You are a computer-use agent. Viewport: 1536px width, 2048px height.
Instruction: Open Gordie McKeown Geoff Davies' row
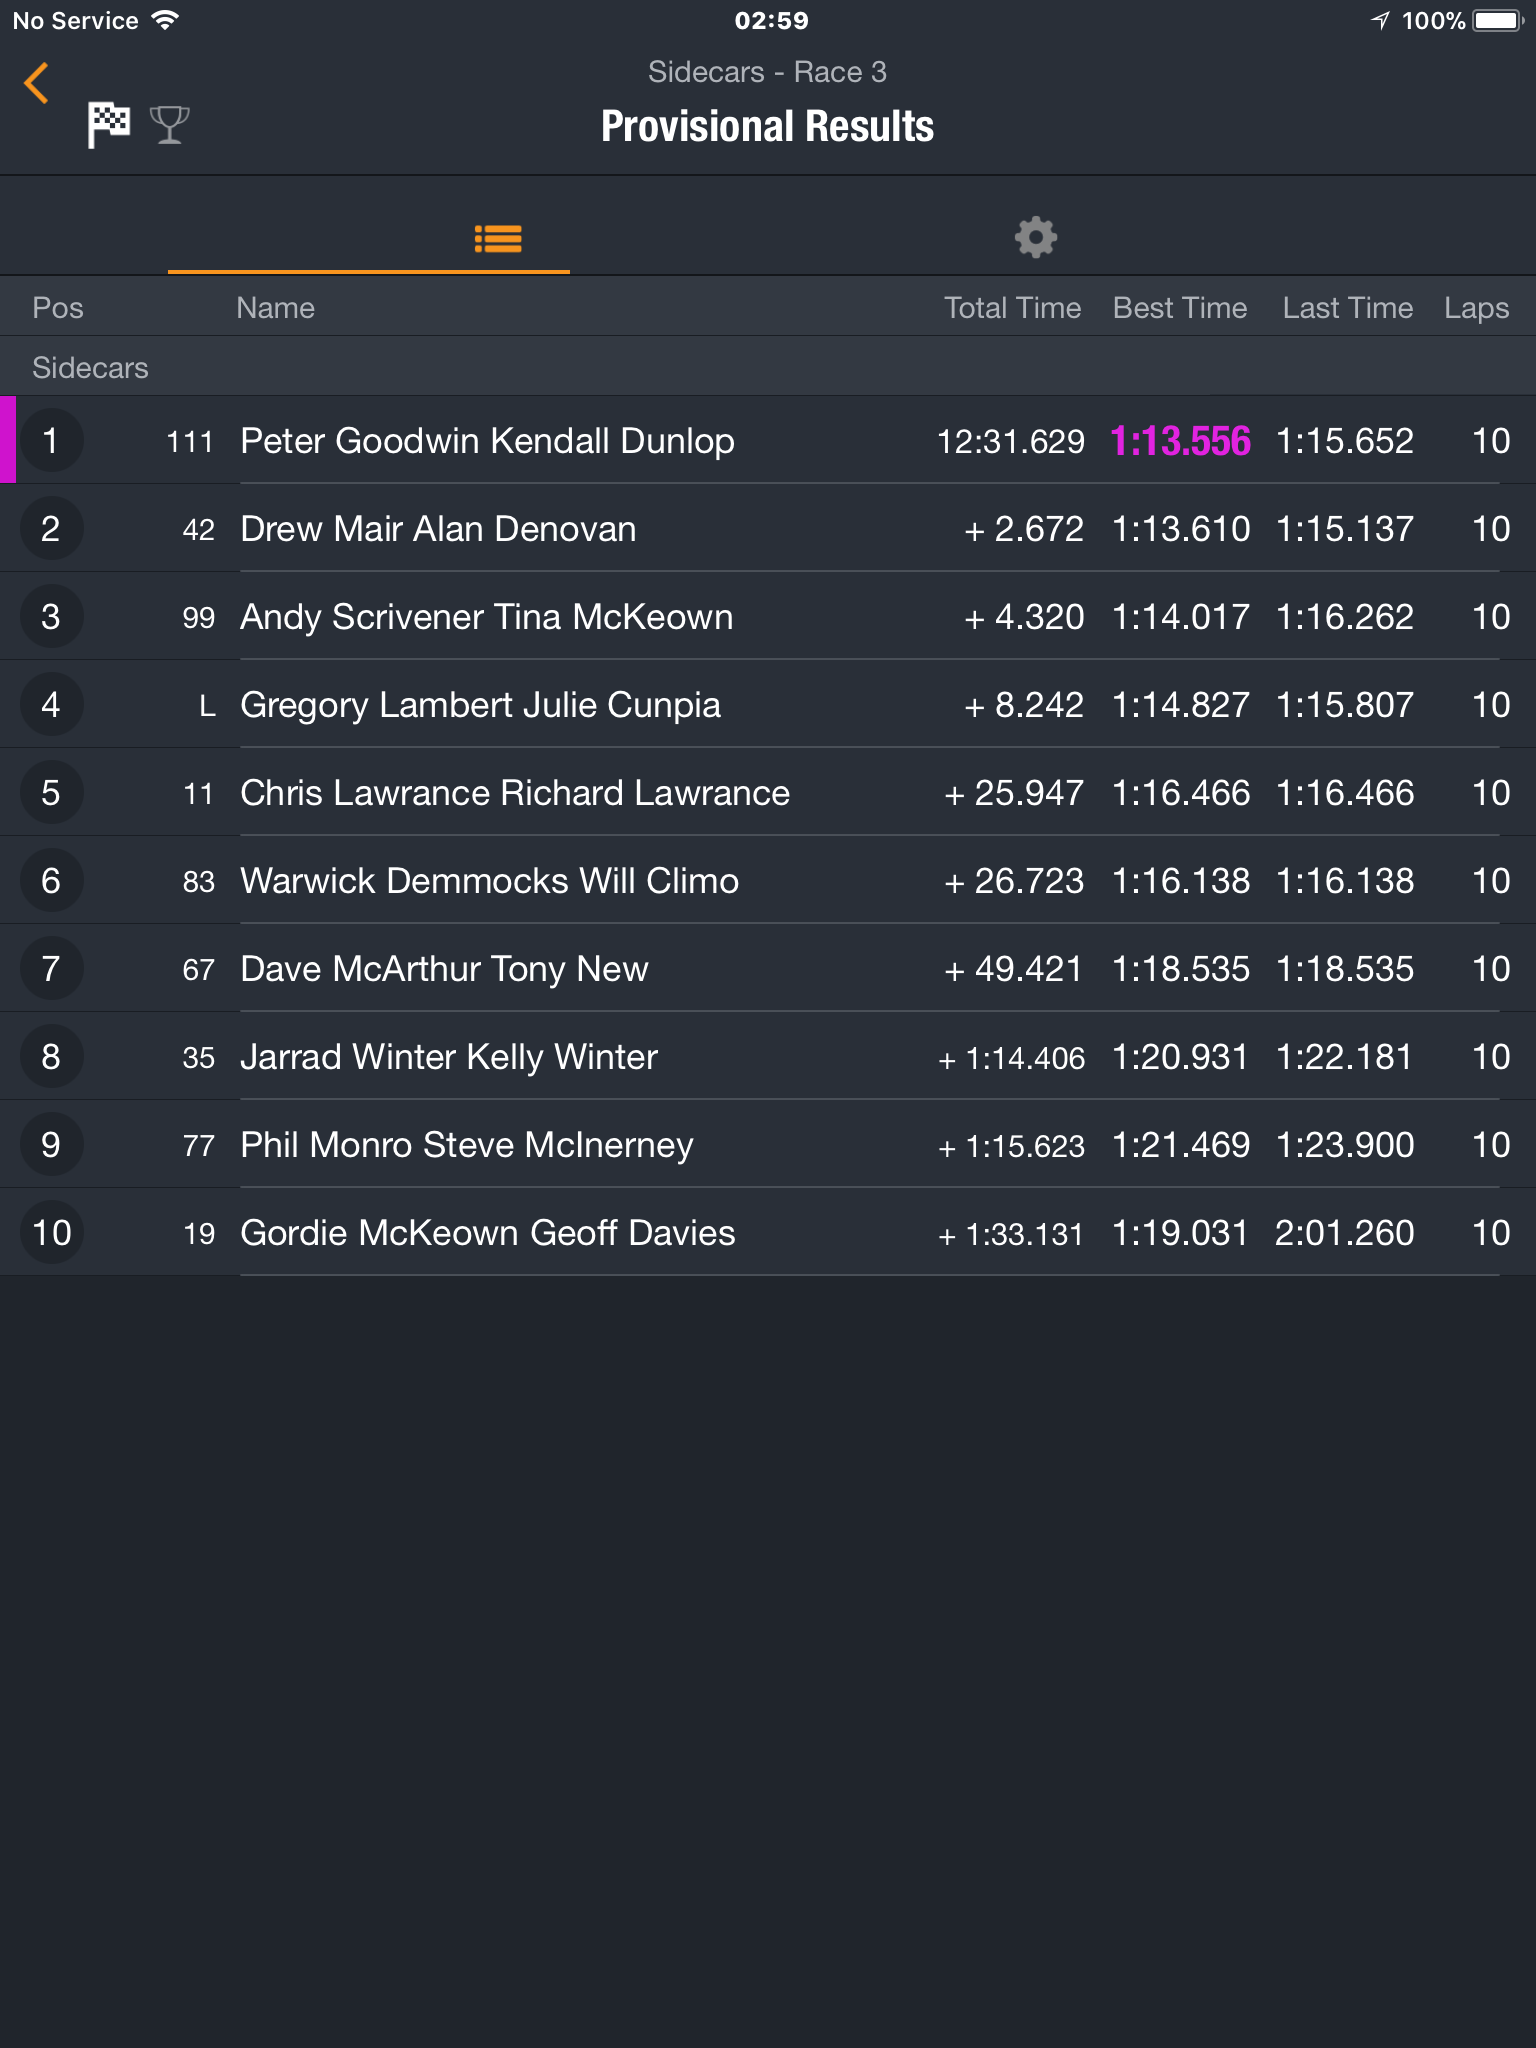click(x=768, y=1232)
